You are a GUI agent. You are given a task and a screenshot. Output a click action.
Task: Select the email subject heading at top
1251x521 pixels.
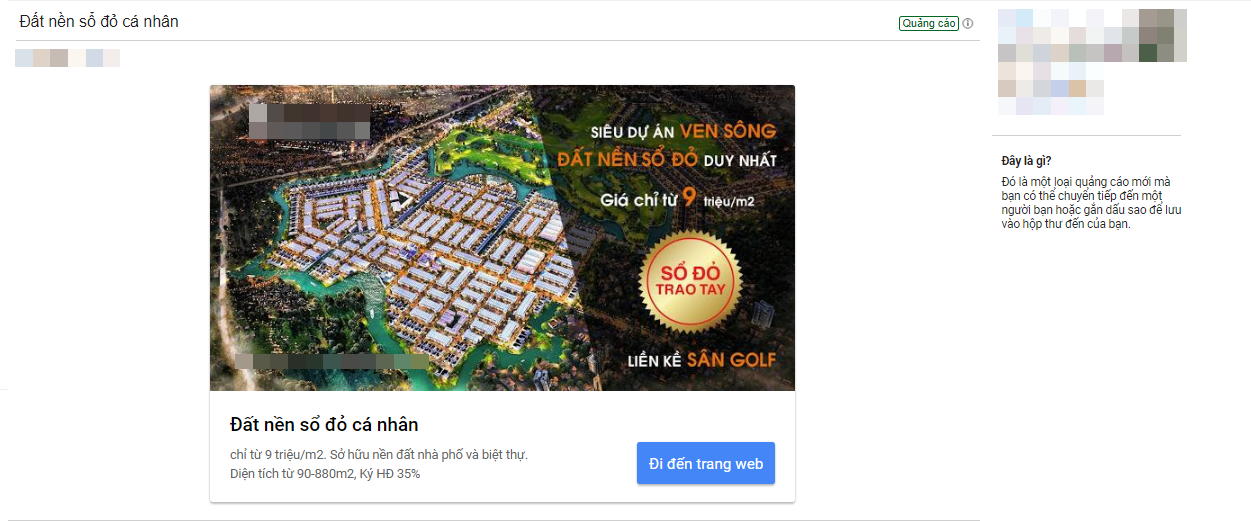point(99,21)
